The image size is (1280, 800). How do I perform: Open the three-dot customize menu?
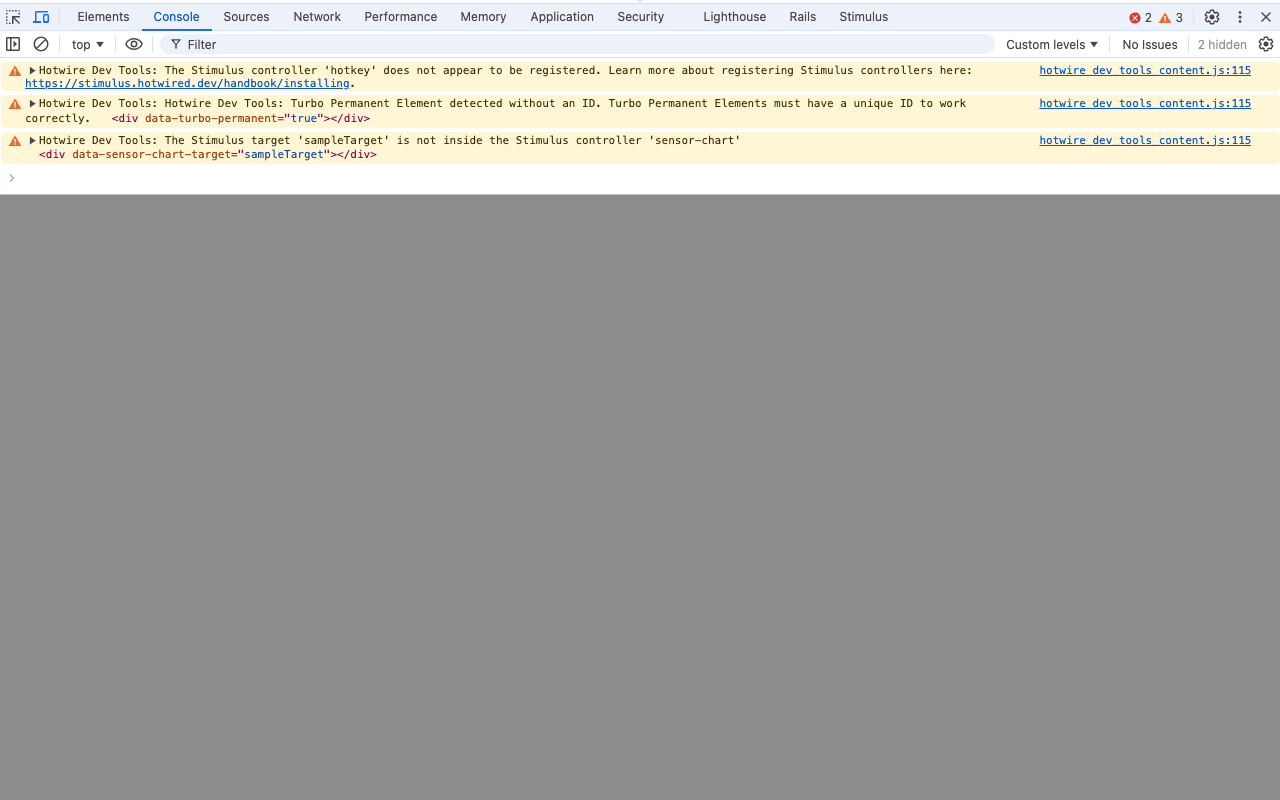coord(1239,17)
